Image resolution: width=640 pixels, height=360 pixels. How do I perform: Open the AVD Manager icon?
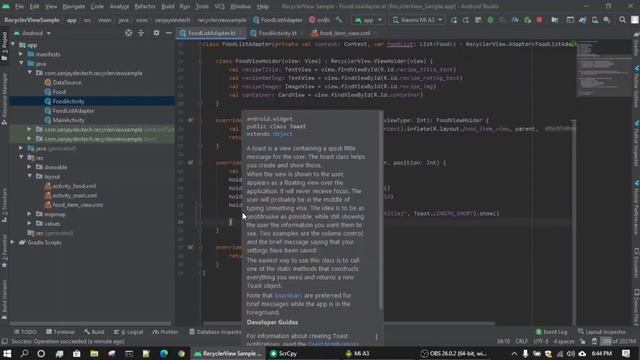pos(595,20)
